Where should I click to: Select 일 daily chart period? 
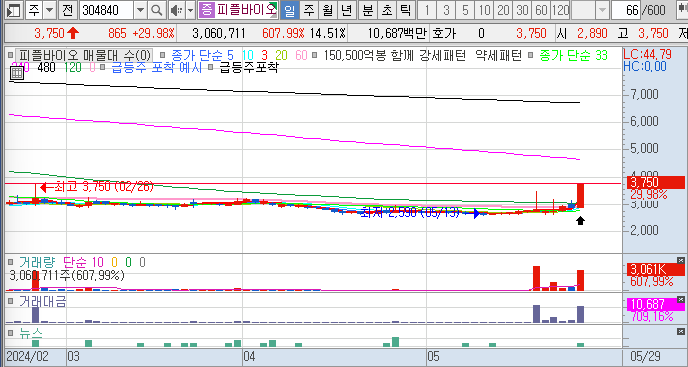point(290,10)
